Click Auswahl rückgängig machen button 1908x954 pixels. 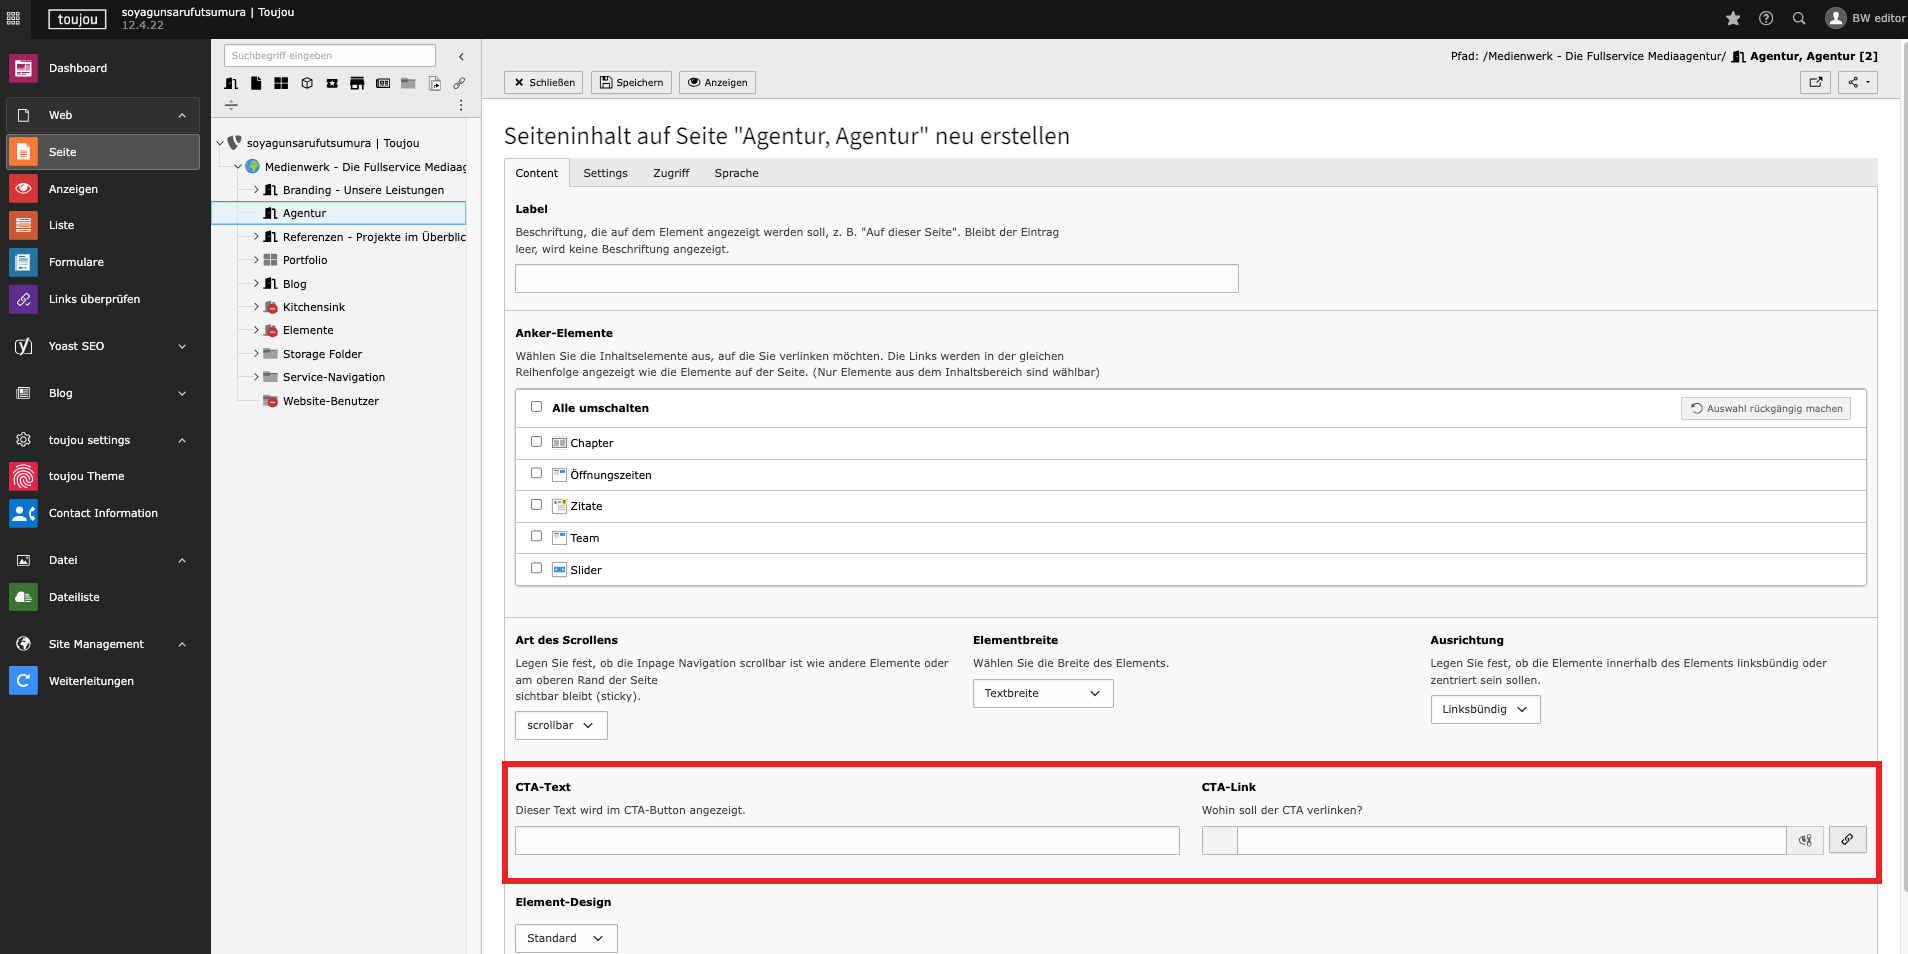pos(1766,408)
